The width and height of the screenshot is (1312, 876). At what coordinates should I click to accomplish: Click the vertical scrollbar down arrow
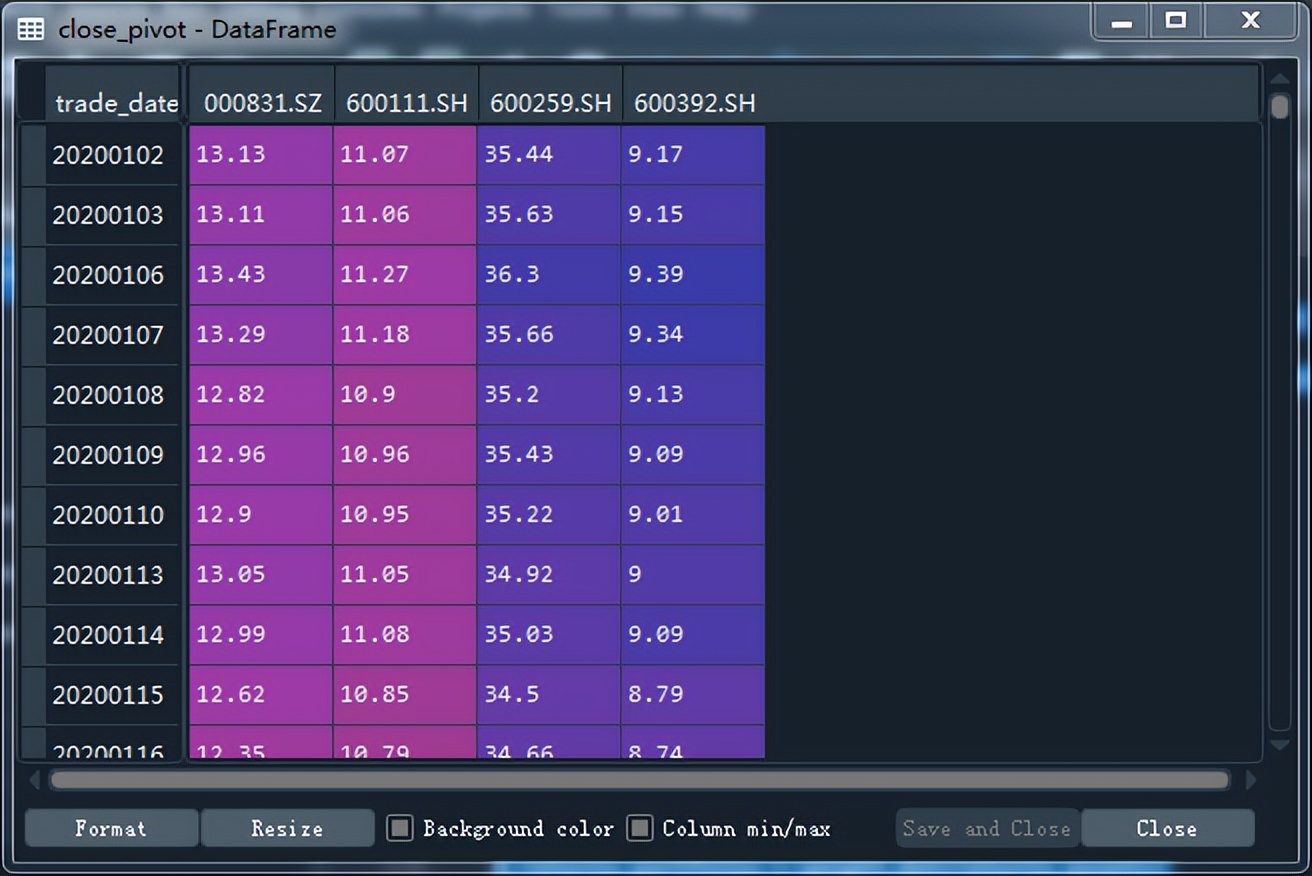pyautogui.click(x=1279, y=745)
